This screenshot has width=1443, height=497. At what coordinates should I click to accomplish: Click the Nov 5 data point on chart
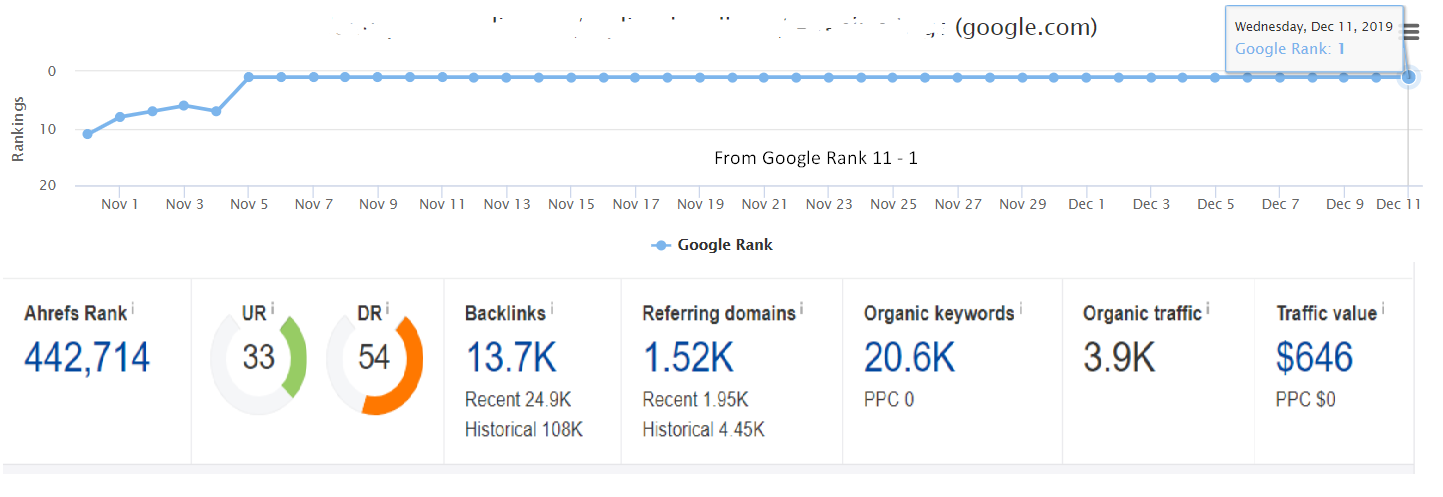(x=248, y=77)
